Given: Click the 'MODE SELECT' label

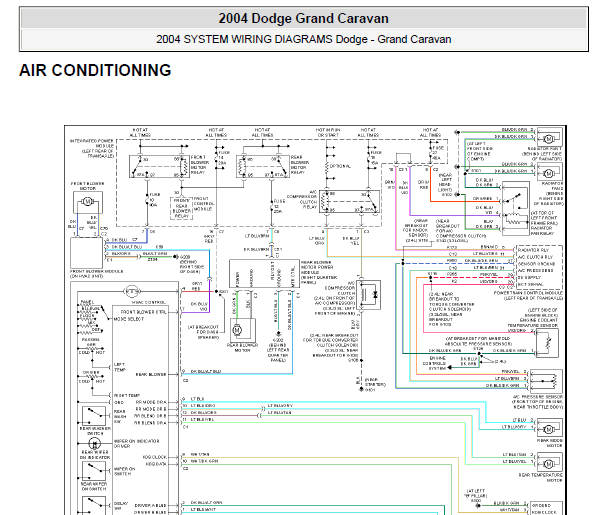Looking at the screenshot, I should tap(128, 319).
